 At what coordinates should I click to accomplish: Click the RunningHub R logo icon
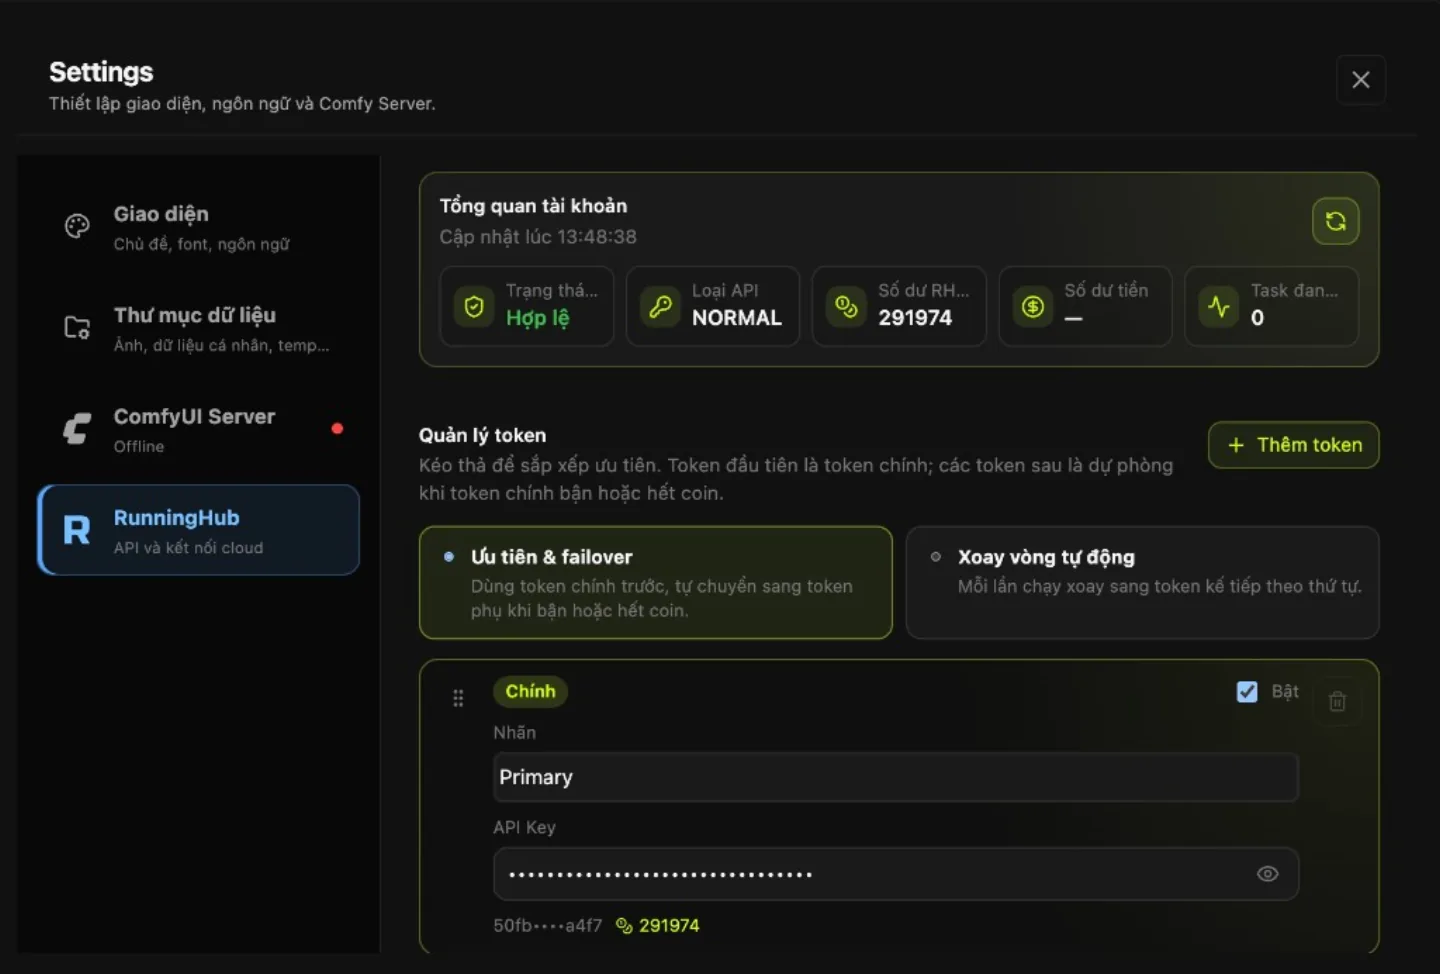coord(77,530)
